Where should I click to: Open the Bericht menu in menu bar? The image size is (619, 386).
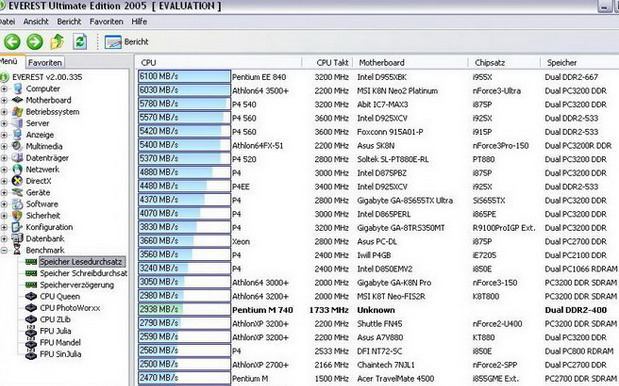pyautogui.click(x=69, y=22)
